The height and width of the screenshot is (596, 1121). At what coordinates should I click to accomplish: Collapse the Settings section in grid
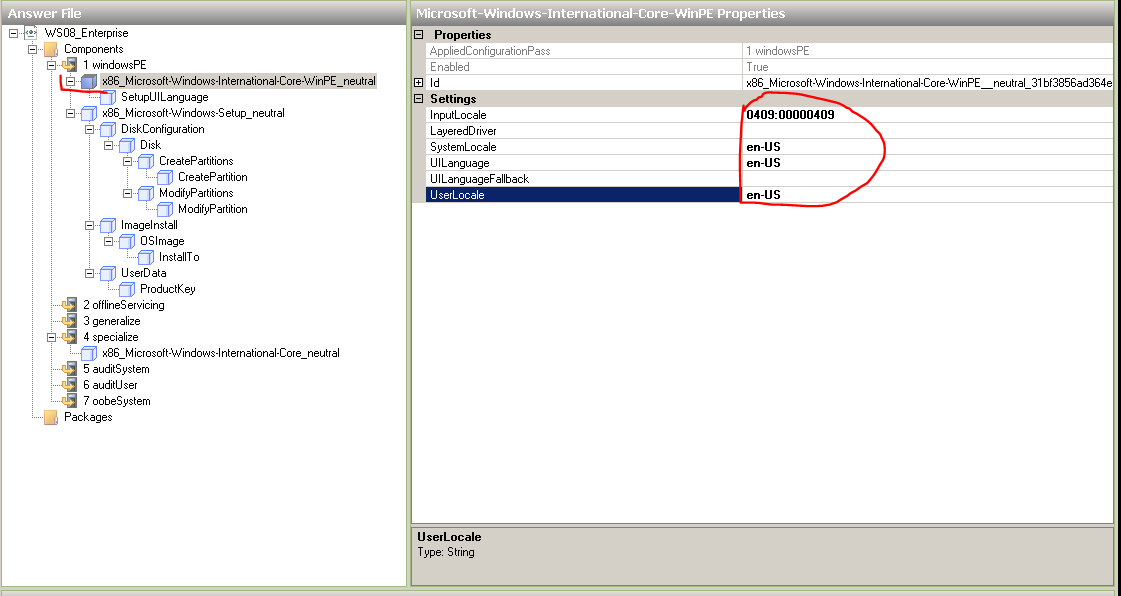click(419, 99)
